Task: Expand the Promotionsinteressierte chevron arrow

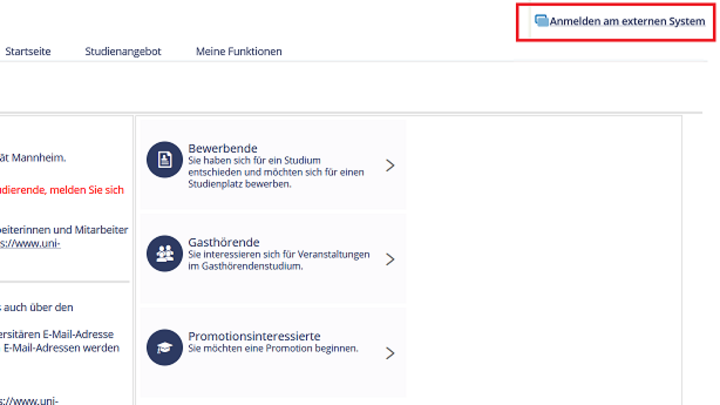Action: tap(390, 353)
